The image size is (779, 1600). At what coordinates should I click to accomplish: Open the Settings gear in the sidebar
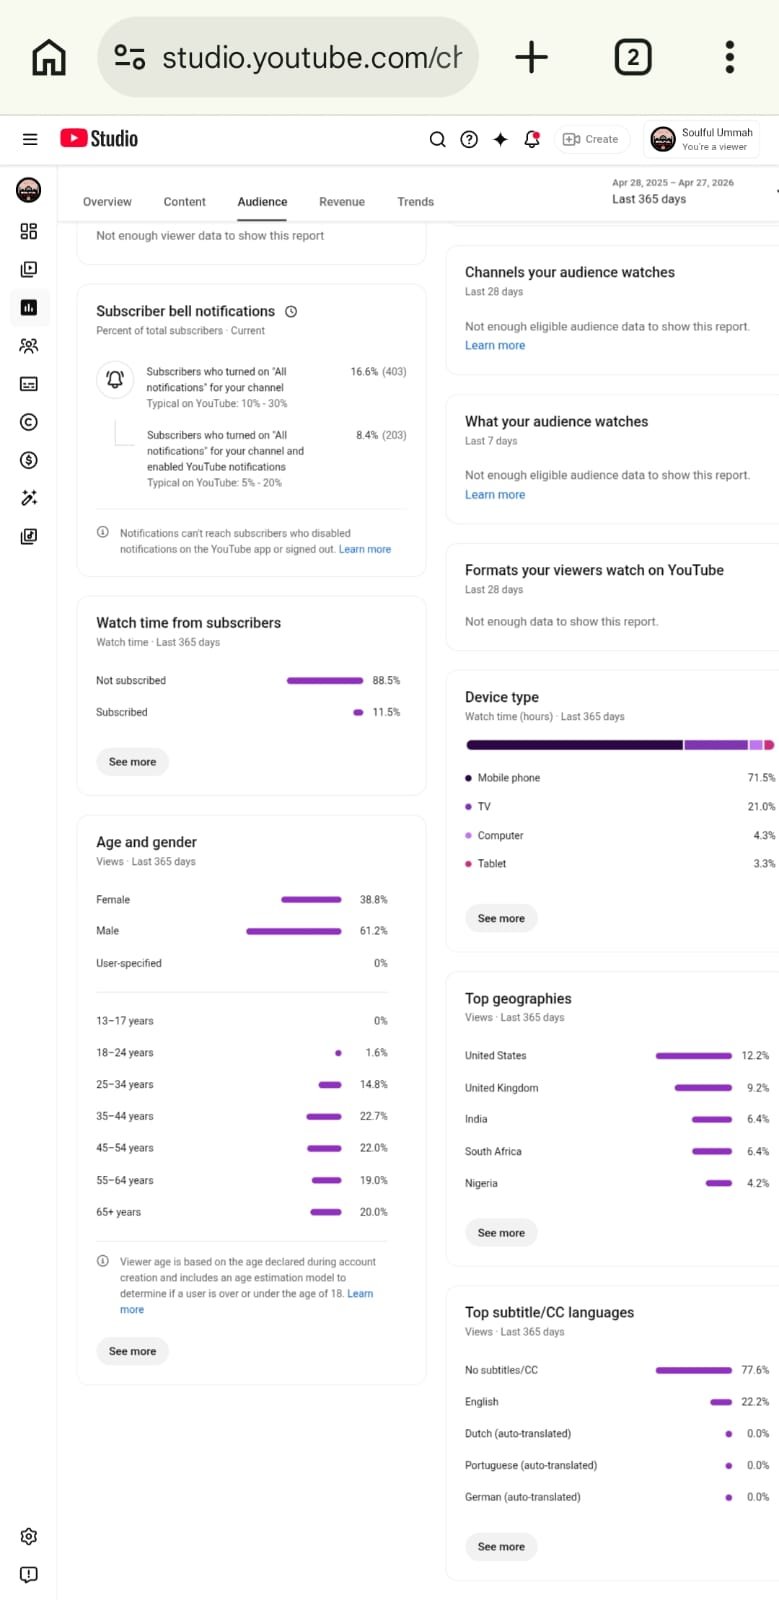(x=29, y=1536)
